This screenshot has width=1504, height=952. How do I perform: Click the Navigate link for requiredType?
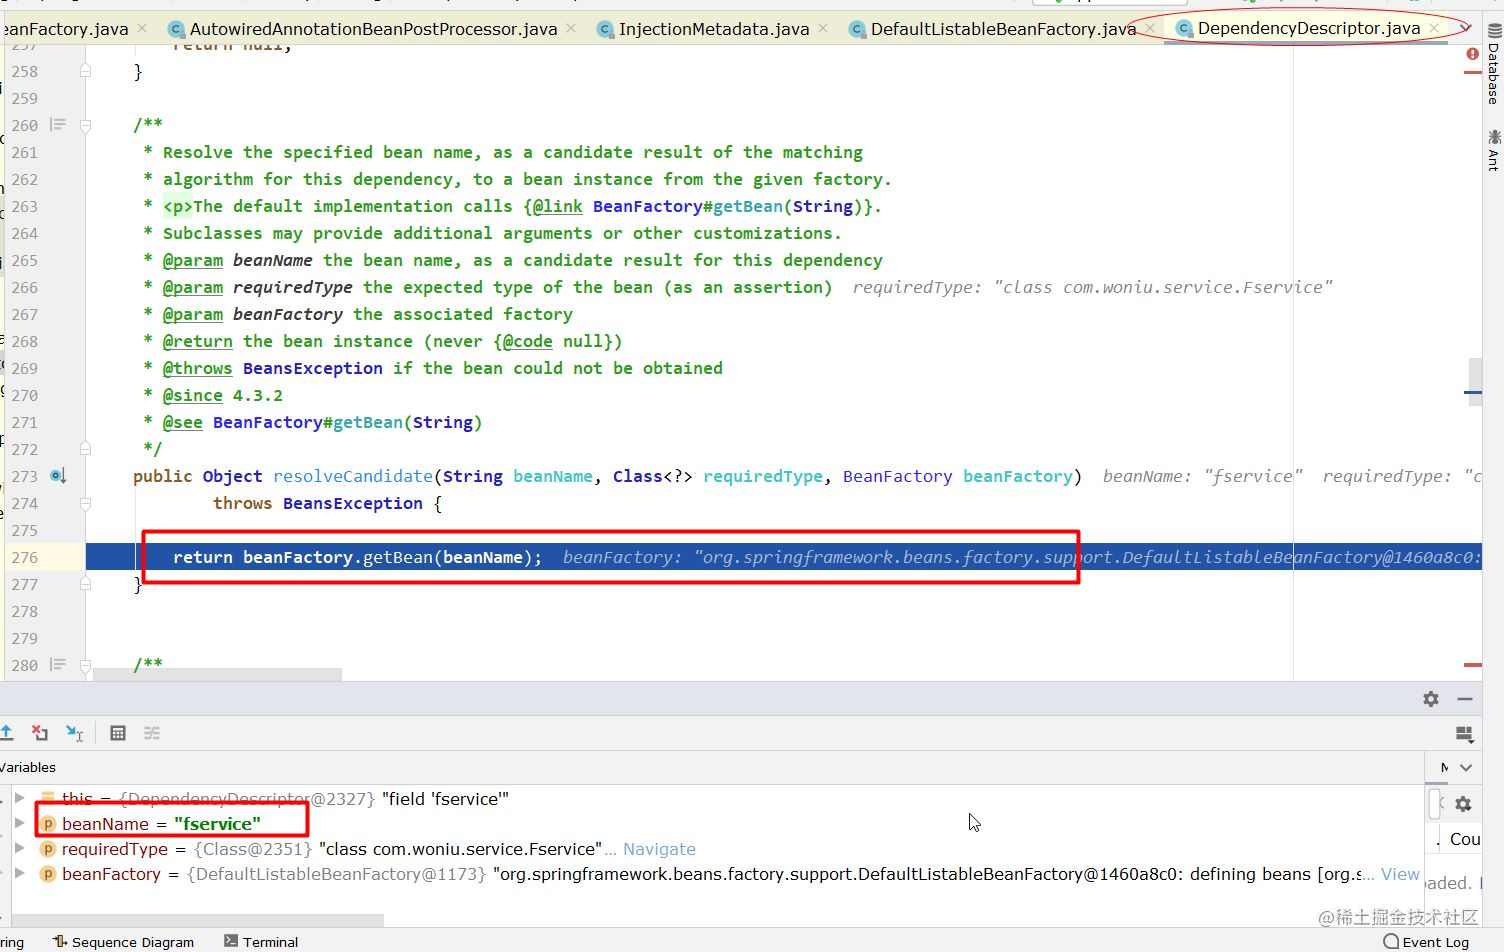point(659,849)
